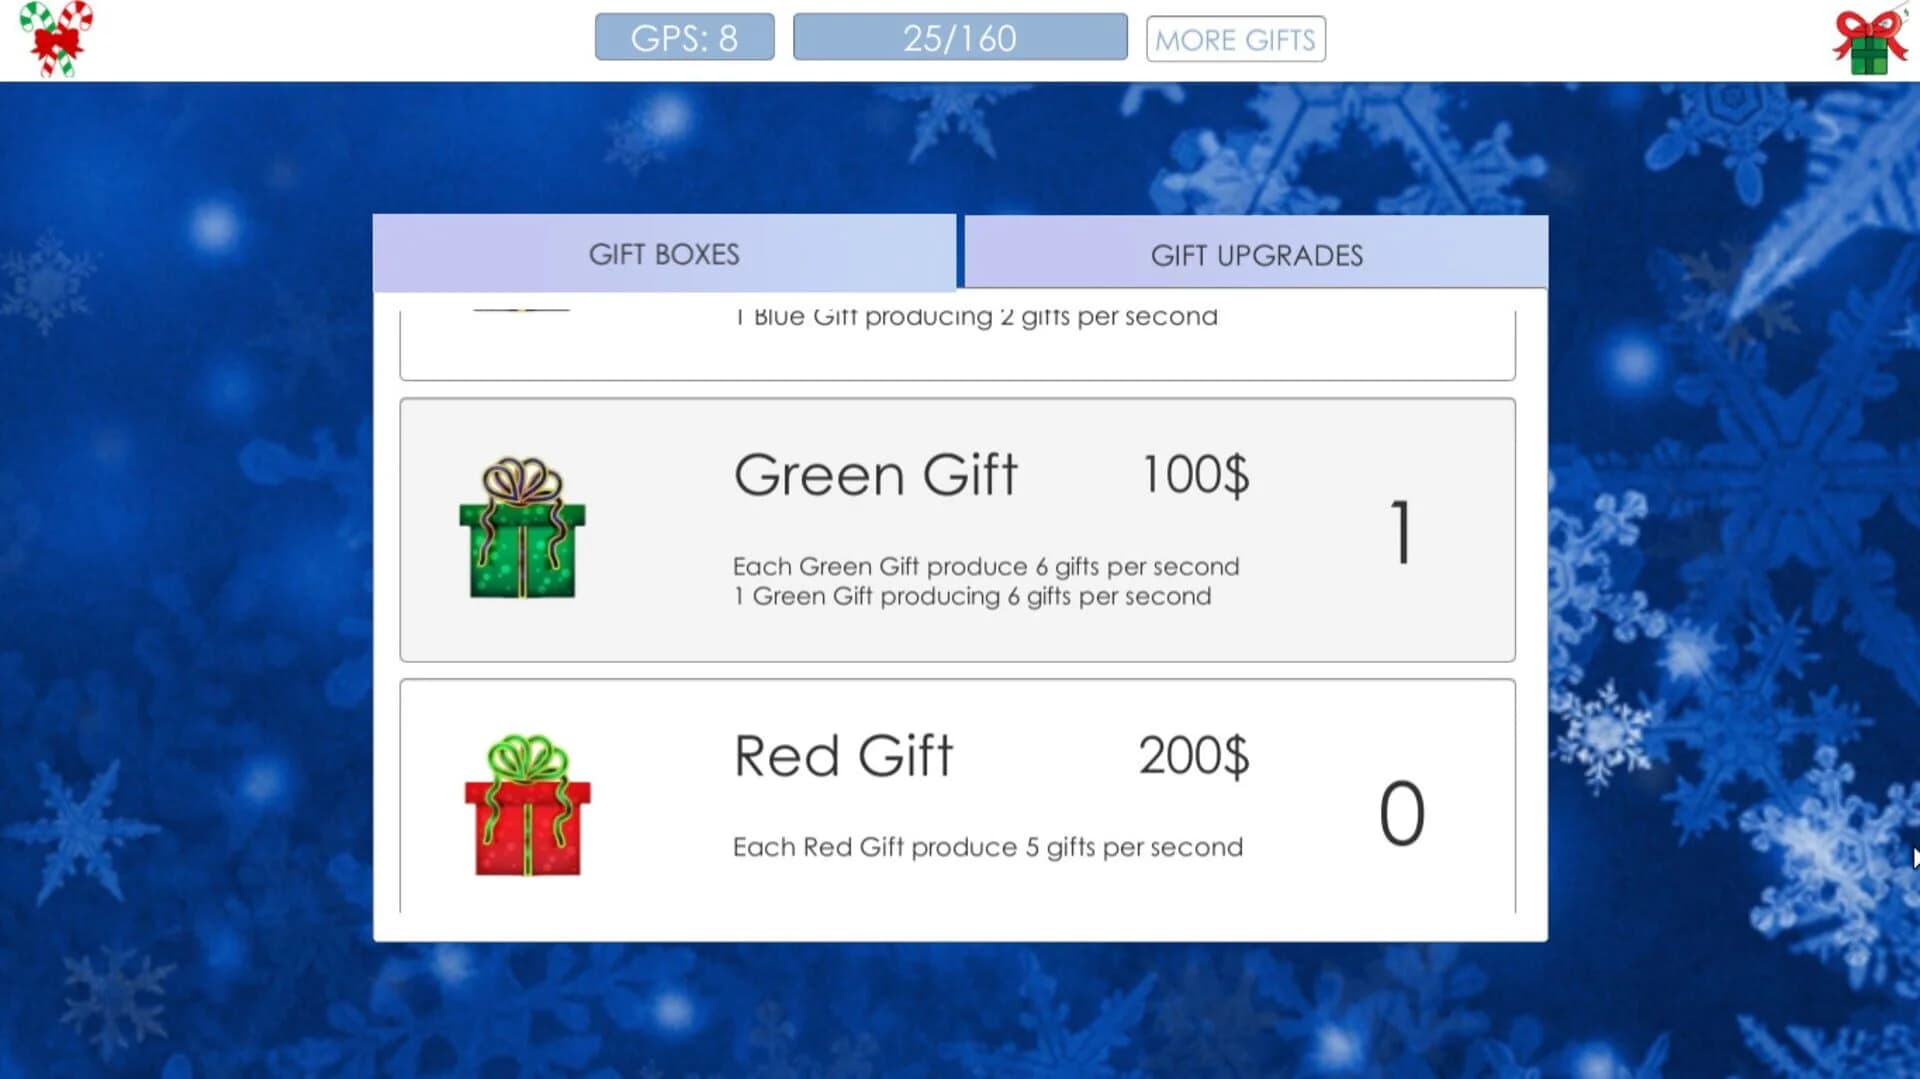Viewport: 1920px width, 1079px height.
Task: Purchase the Red Gift for 200$
Action: tap(958, 800)
